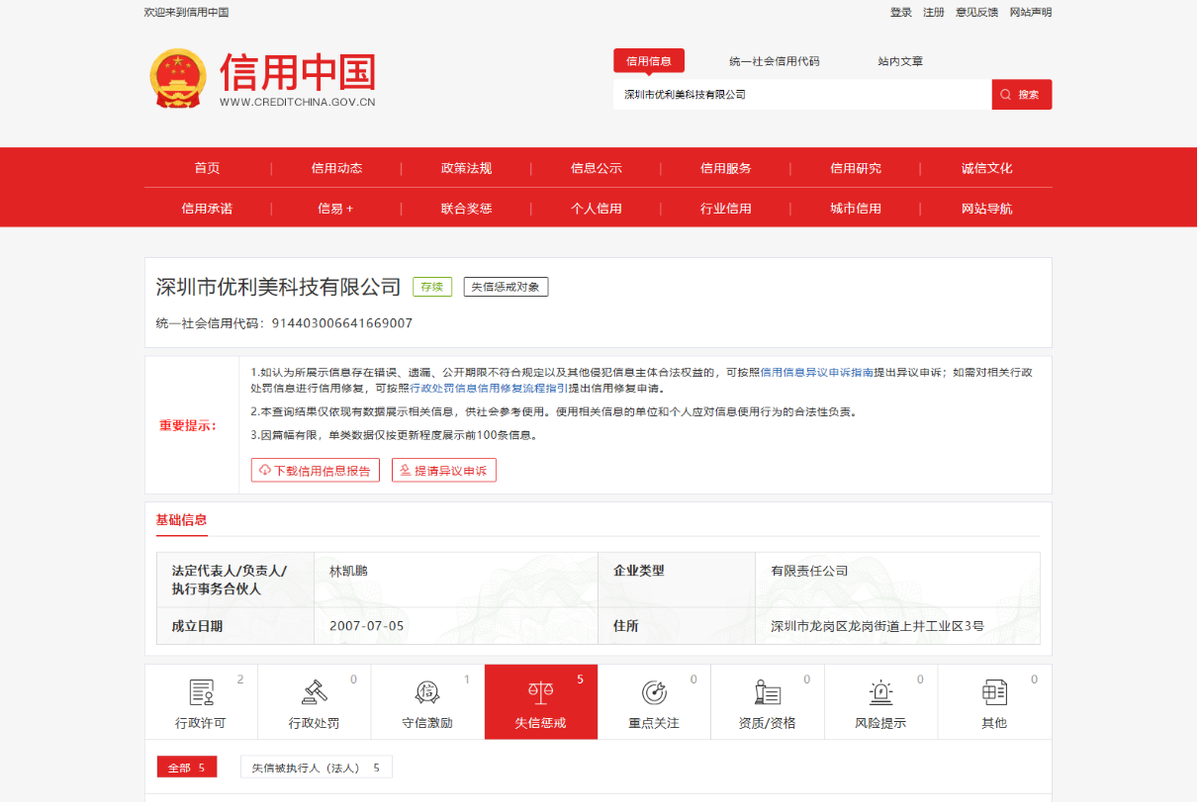Select the 失信被执行人（法人） filter
Screen dimensions: 1200x802
(x=316, y=766)
